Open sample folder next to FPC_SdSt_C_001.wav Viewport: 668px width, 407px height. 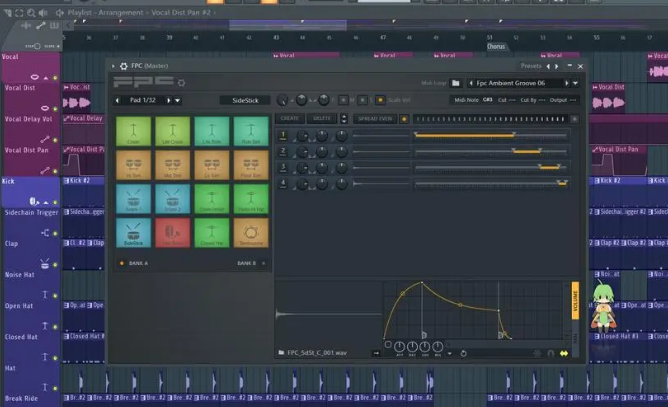[x=281, y=353]
